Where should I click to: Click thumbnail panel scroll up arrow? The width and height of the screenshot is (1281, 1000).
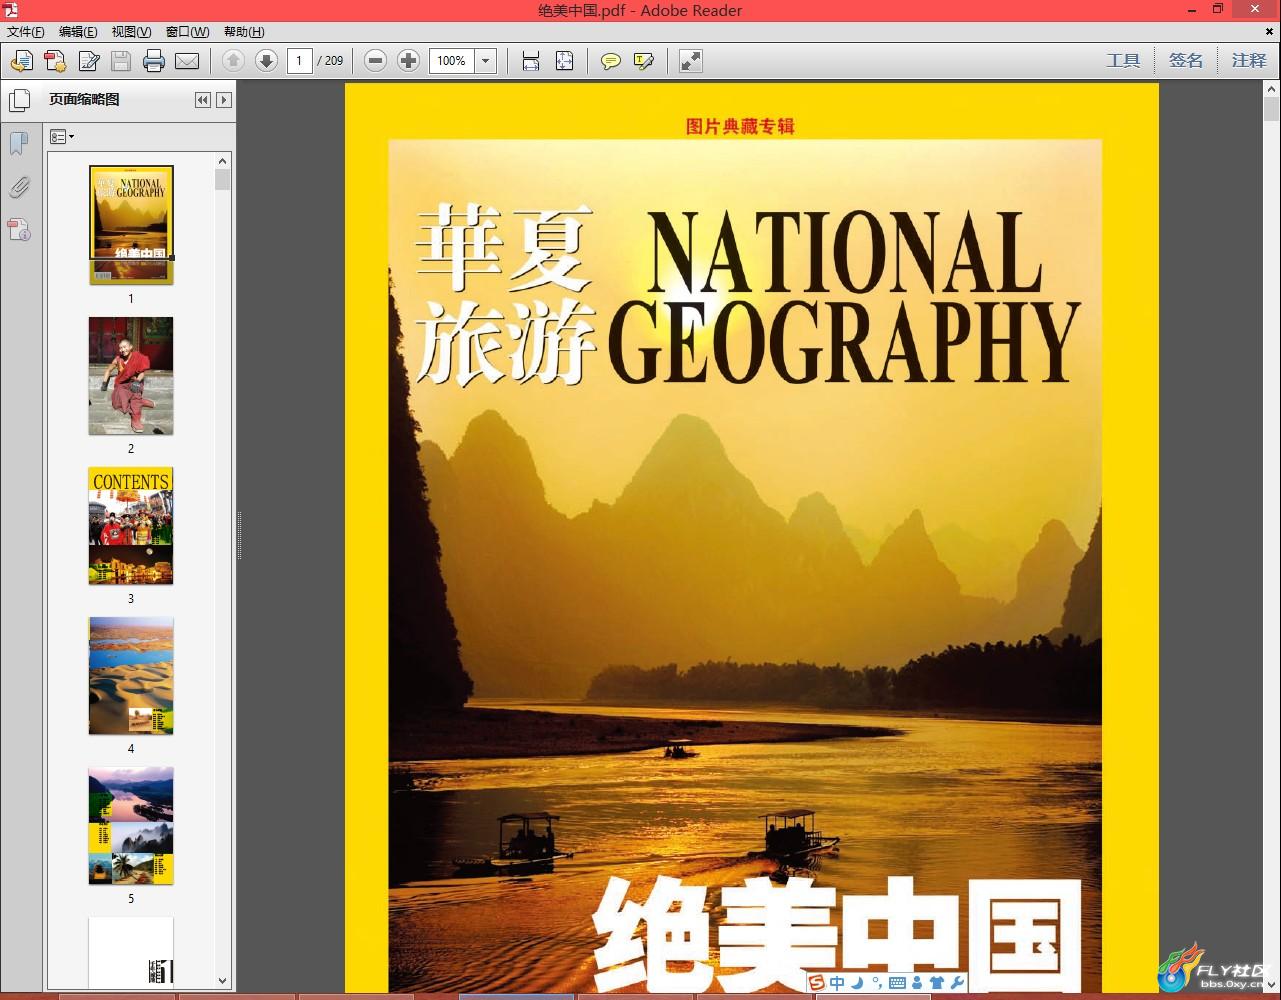[x=223, y=161]
